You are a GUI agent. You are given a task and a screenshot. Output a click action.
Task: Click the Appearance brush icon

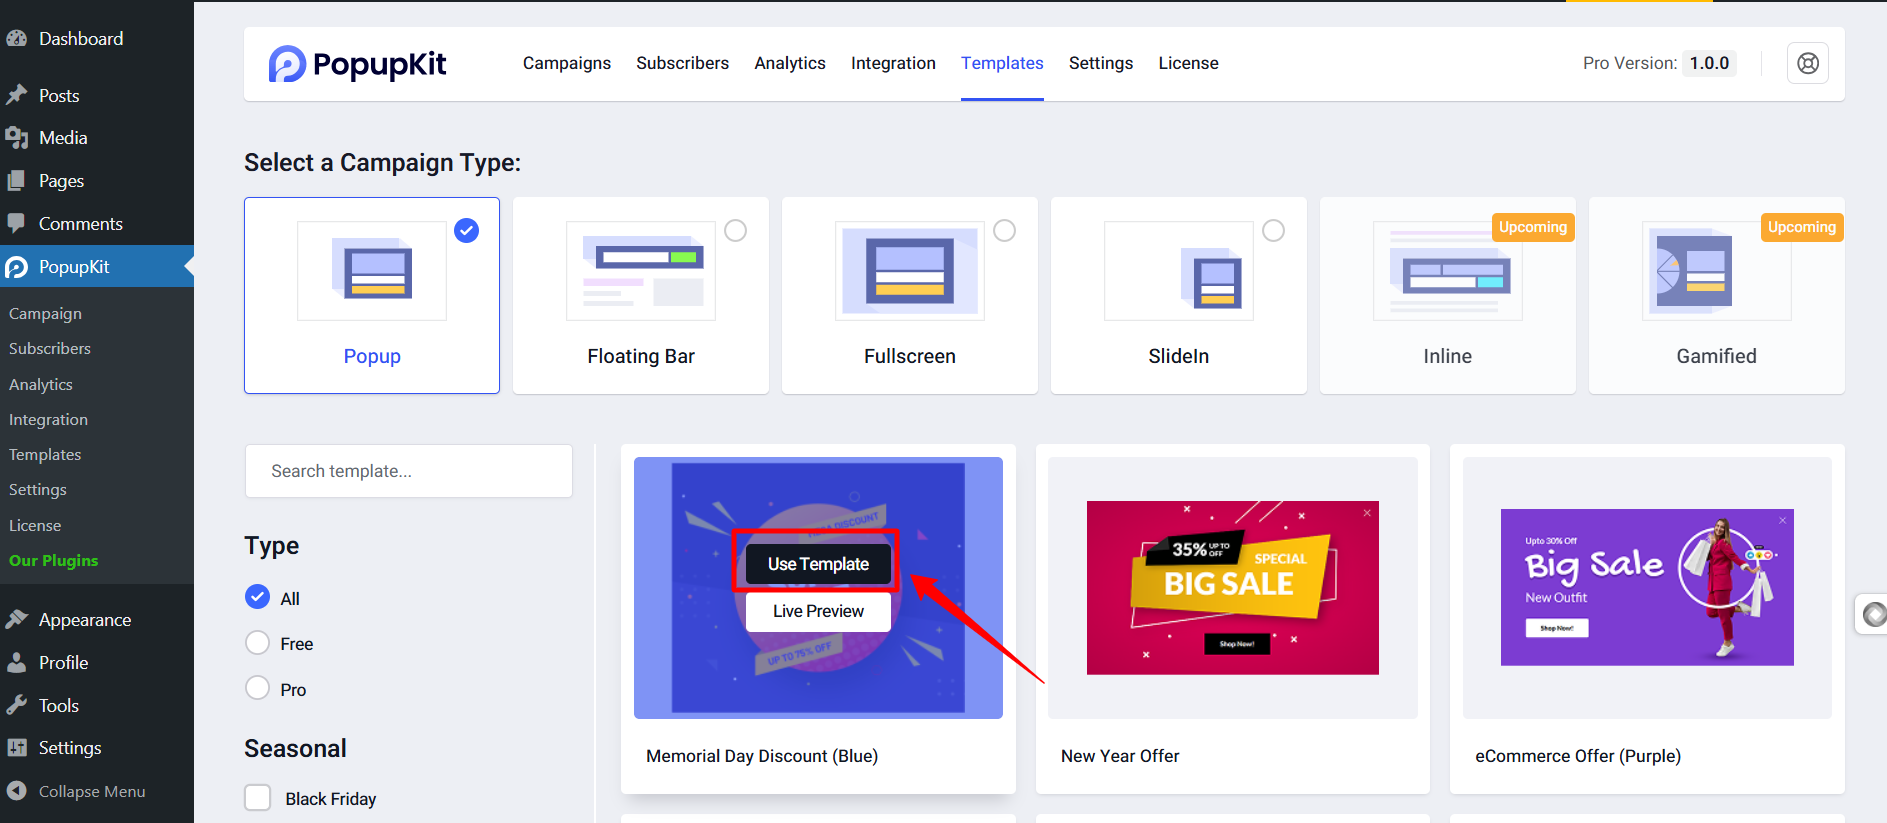click(x=16, y=620)
